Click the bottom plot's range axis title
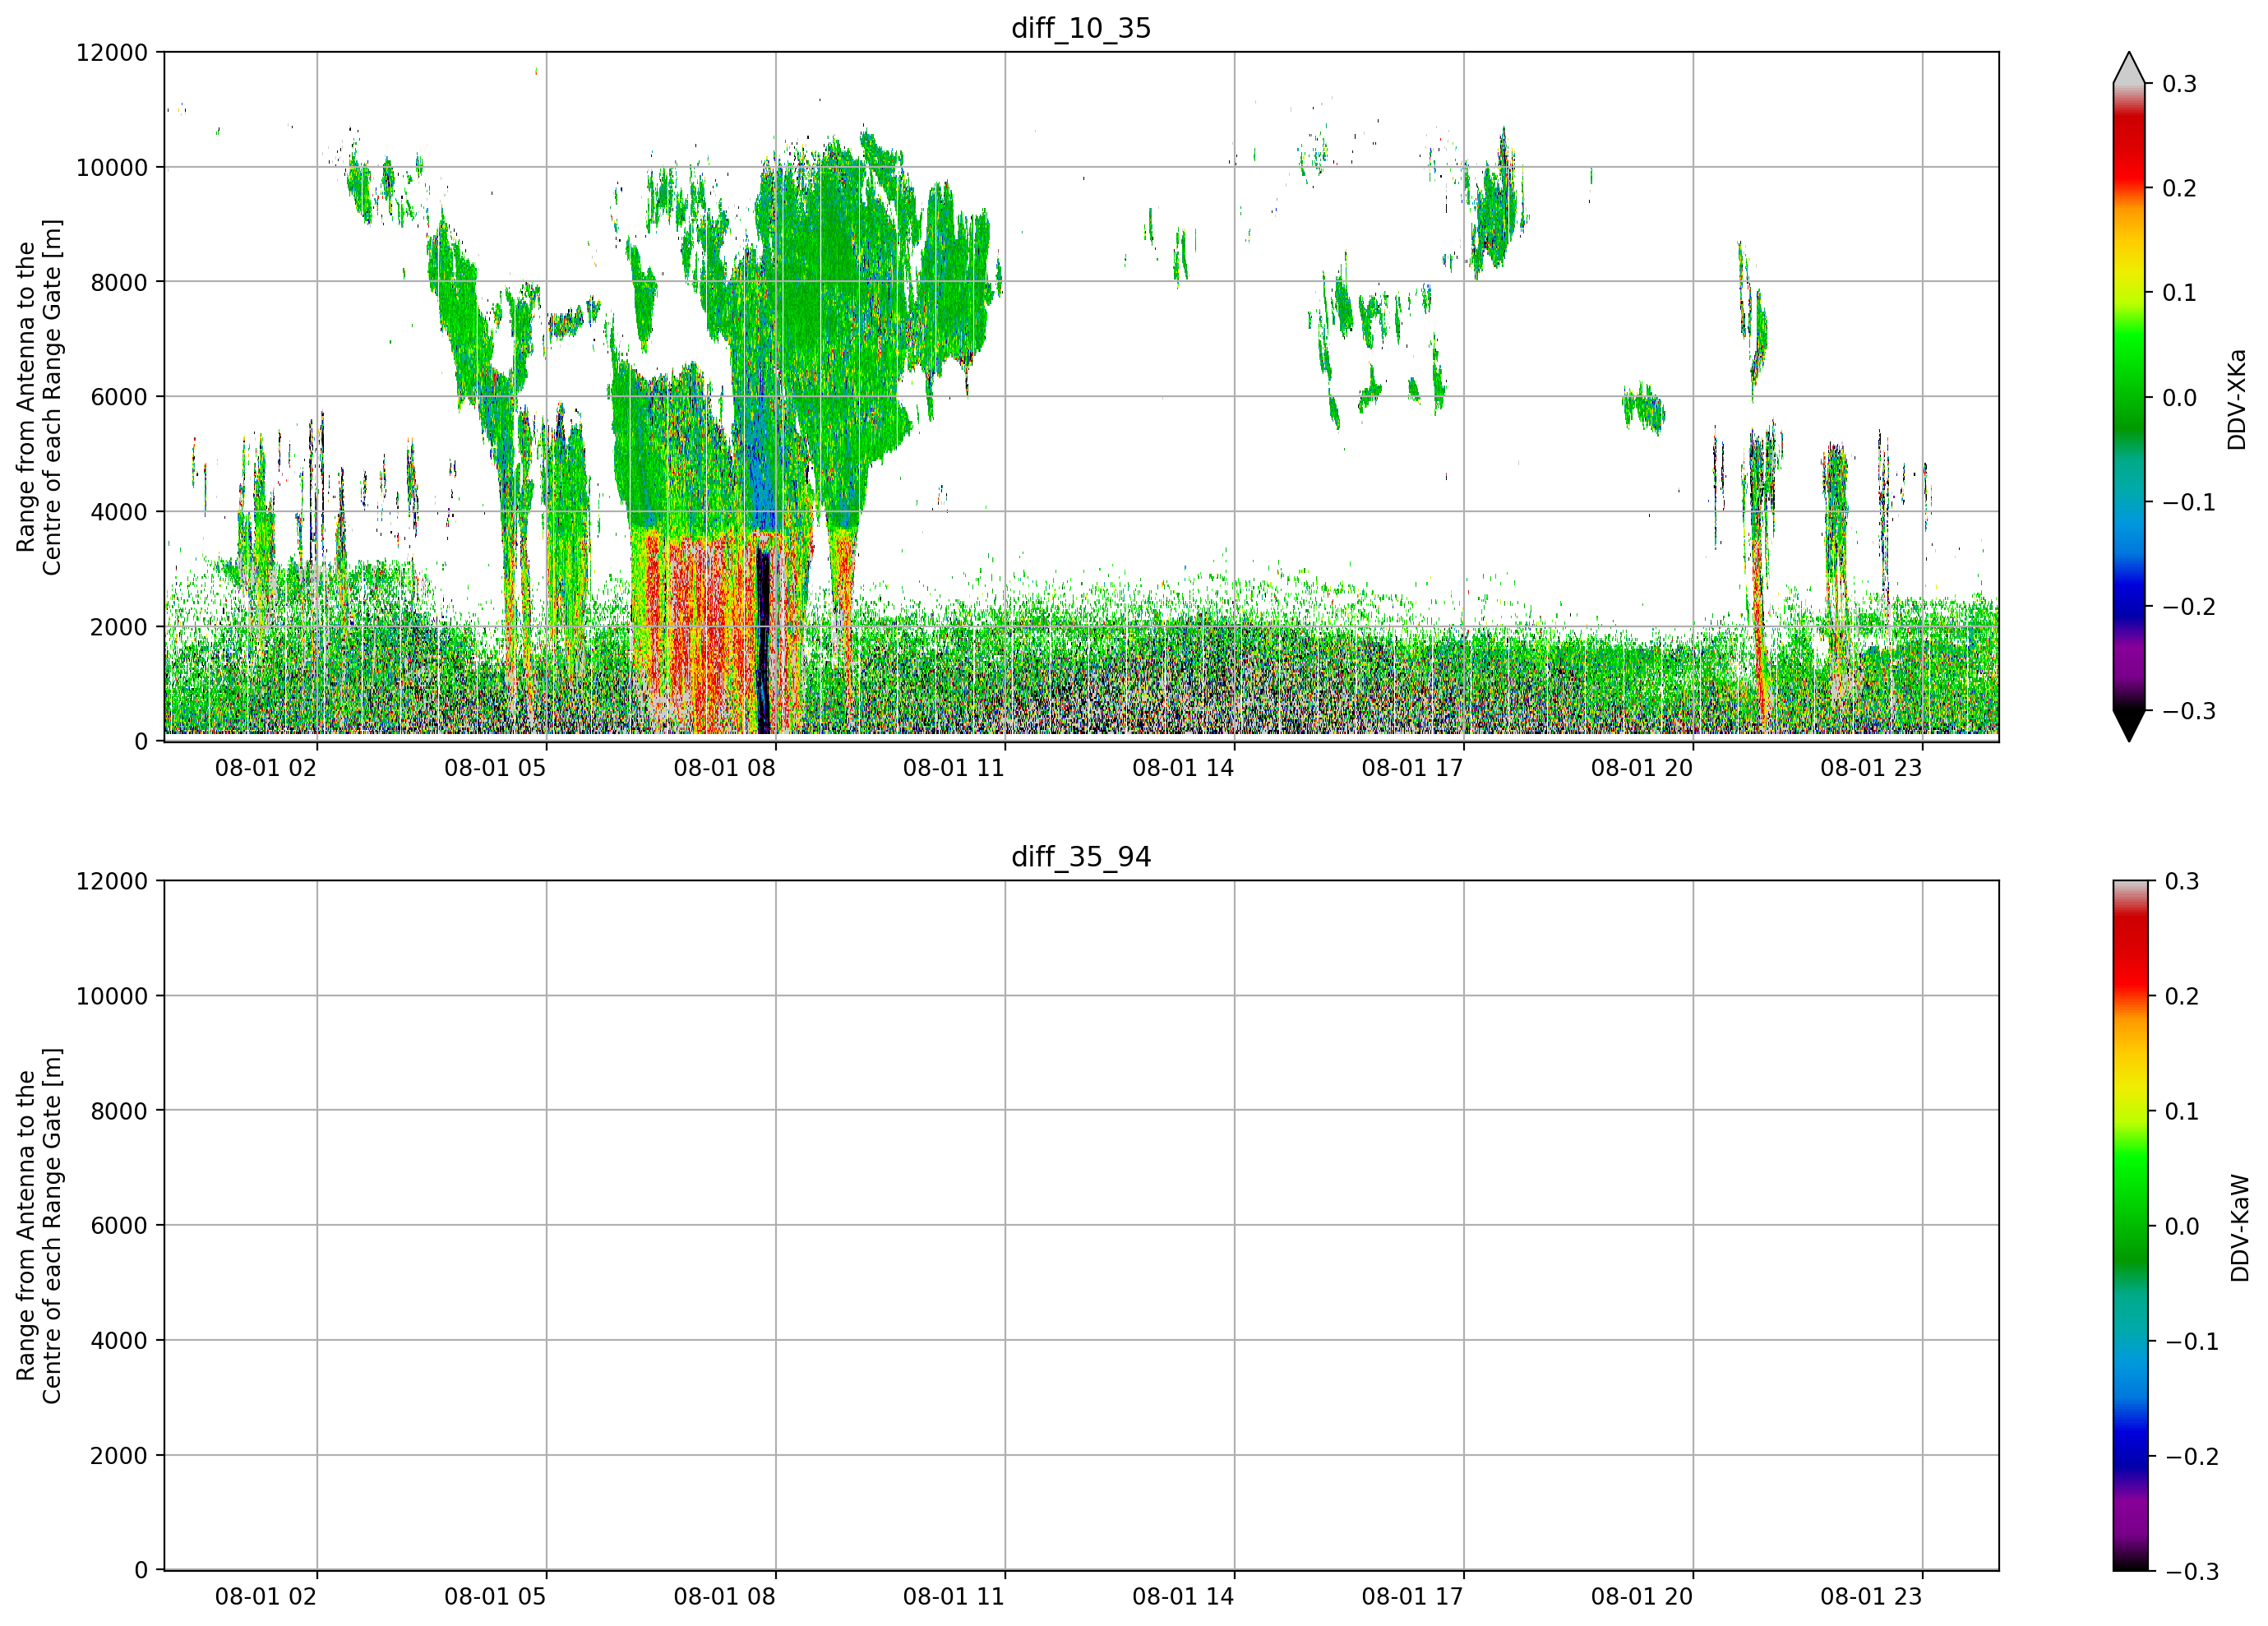Screen dimensions: 2268x1626 coord(39,1226)
